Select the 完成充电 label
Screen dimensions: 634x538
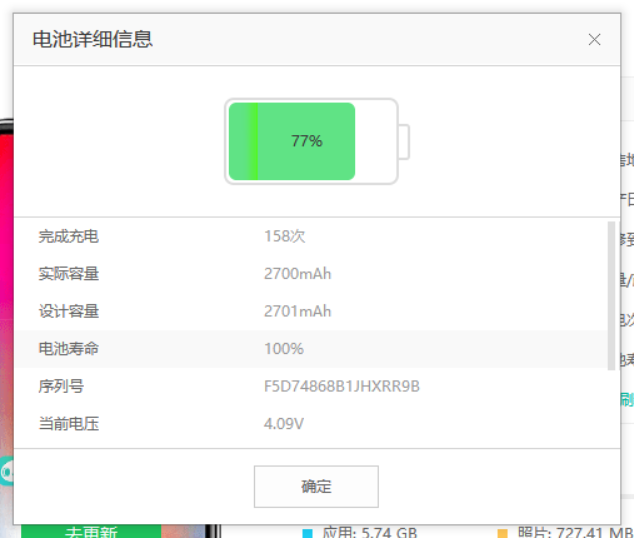tap(68, 236)
